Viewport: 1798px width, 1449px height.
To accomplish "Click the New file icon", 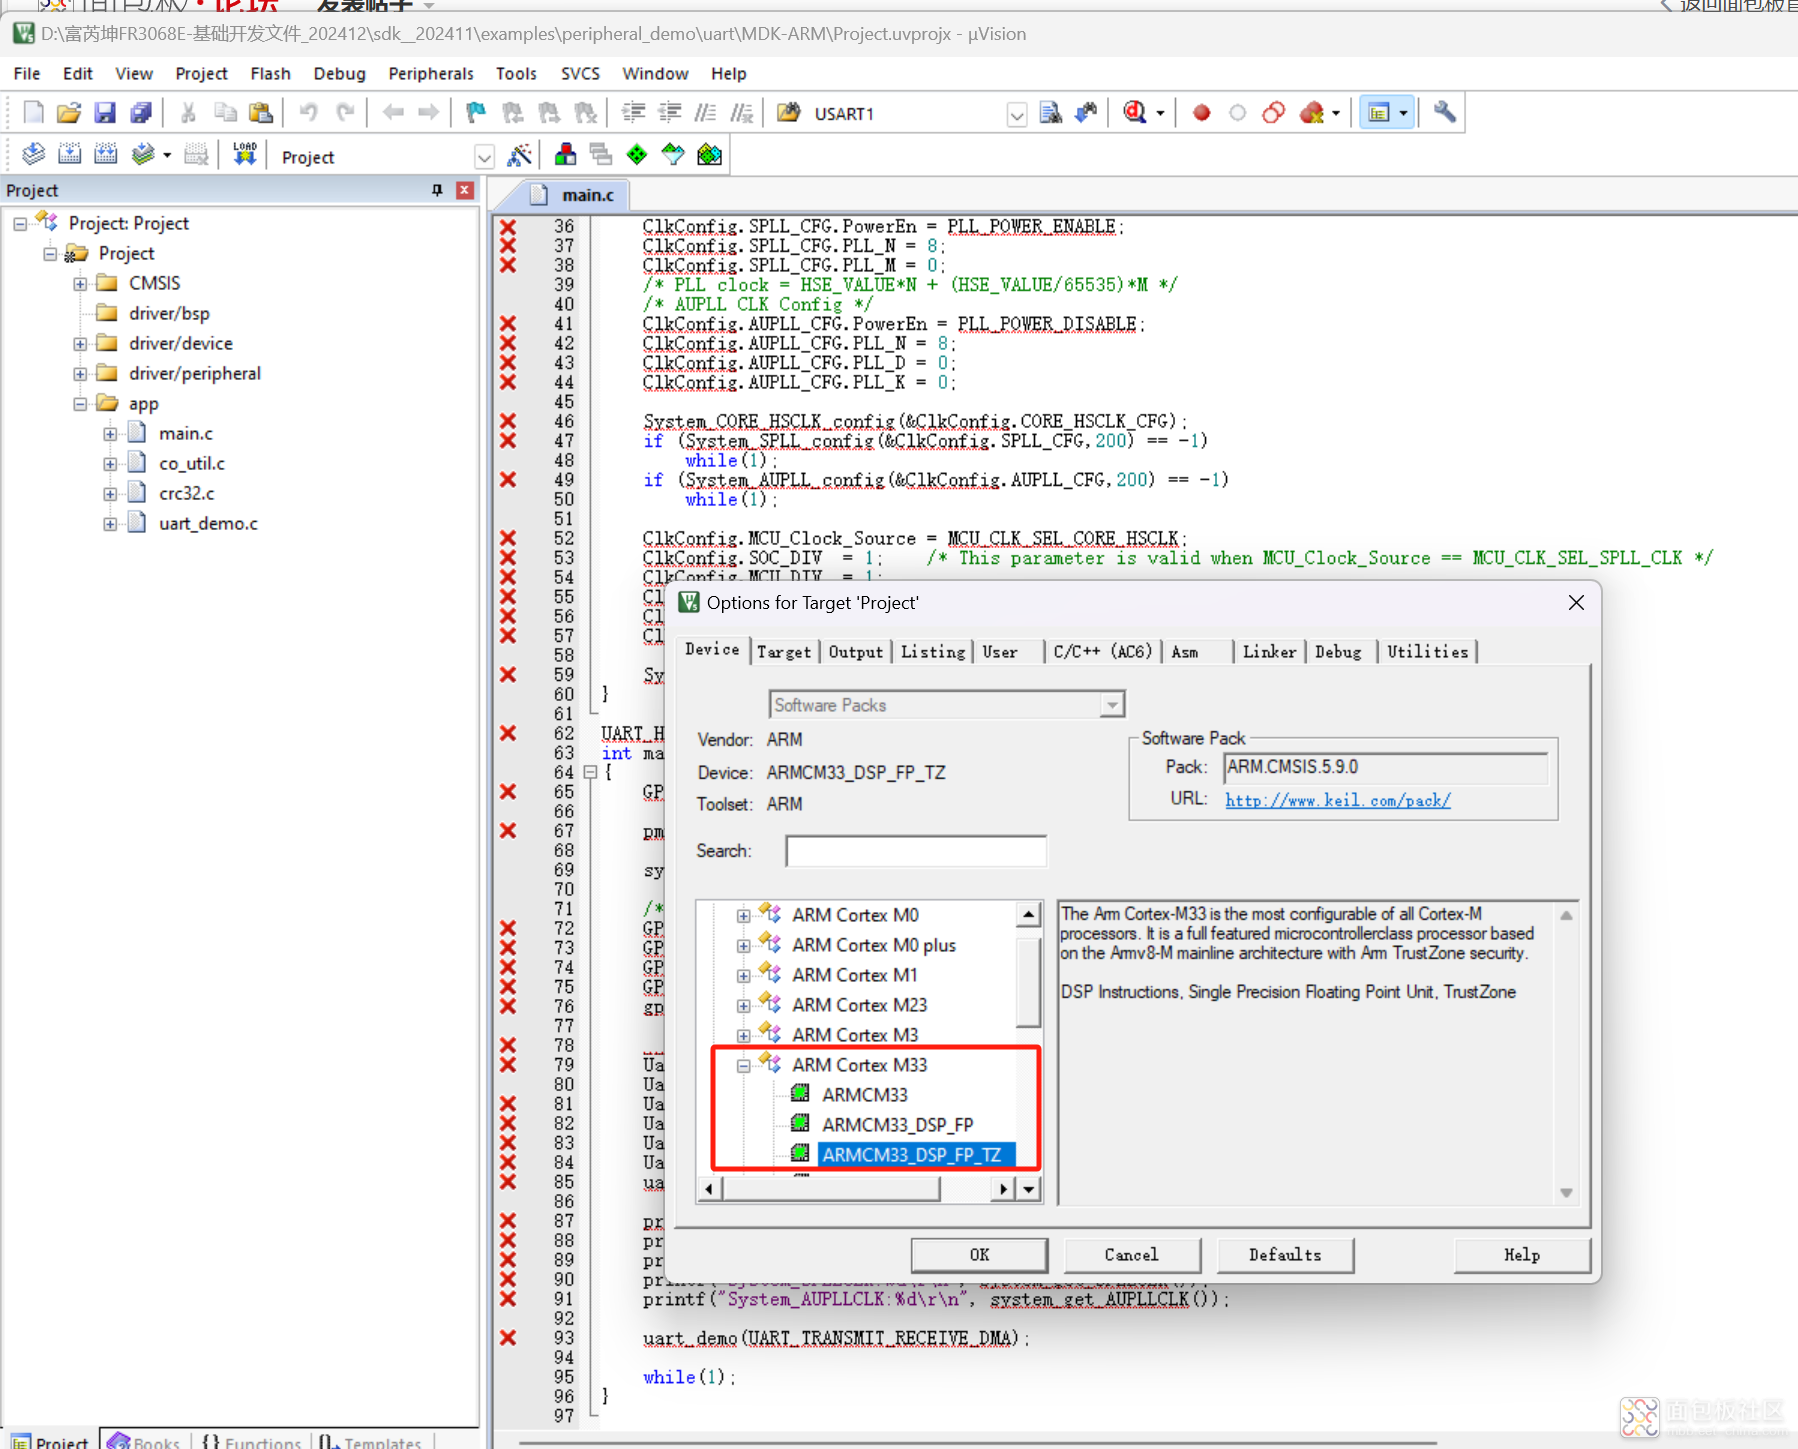I will pos(33,113).
